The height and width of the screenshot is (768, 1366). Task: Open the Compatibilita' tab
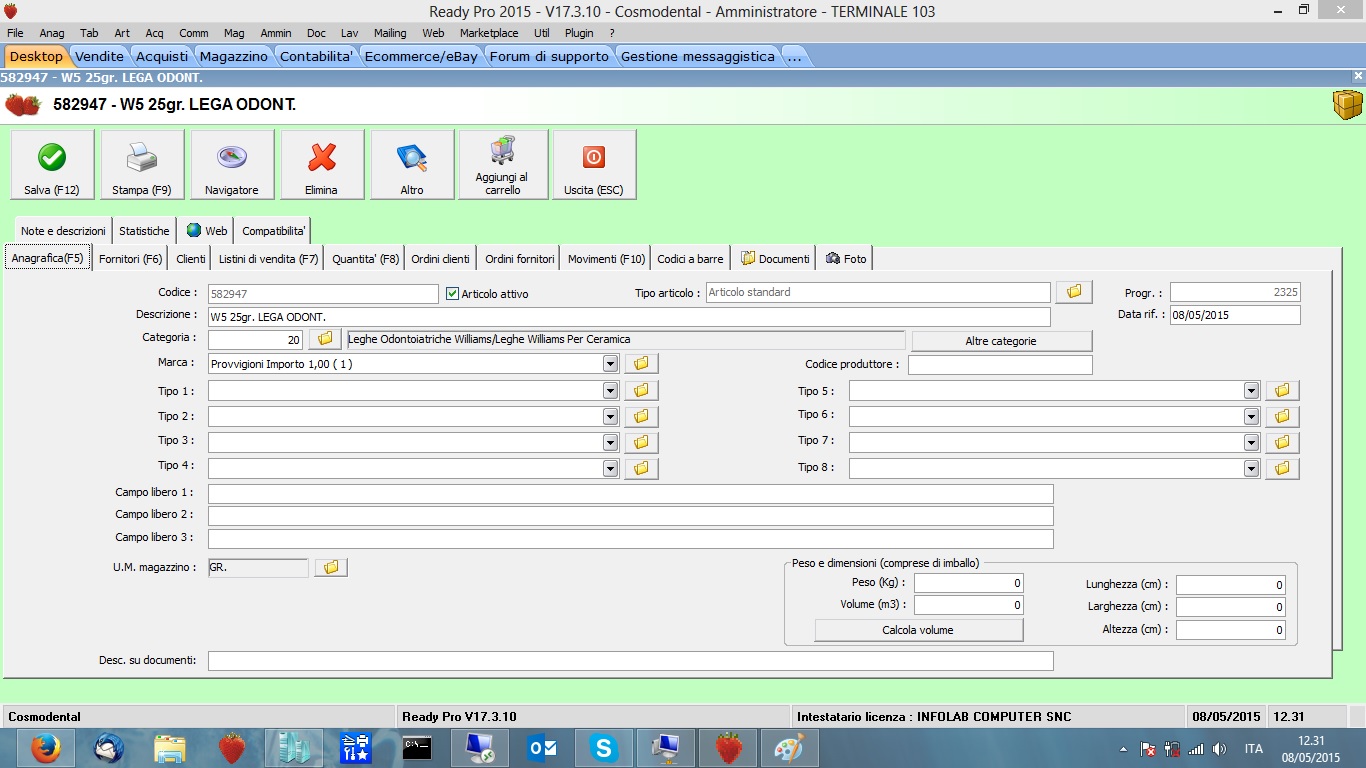tap(274, 231)
